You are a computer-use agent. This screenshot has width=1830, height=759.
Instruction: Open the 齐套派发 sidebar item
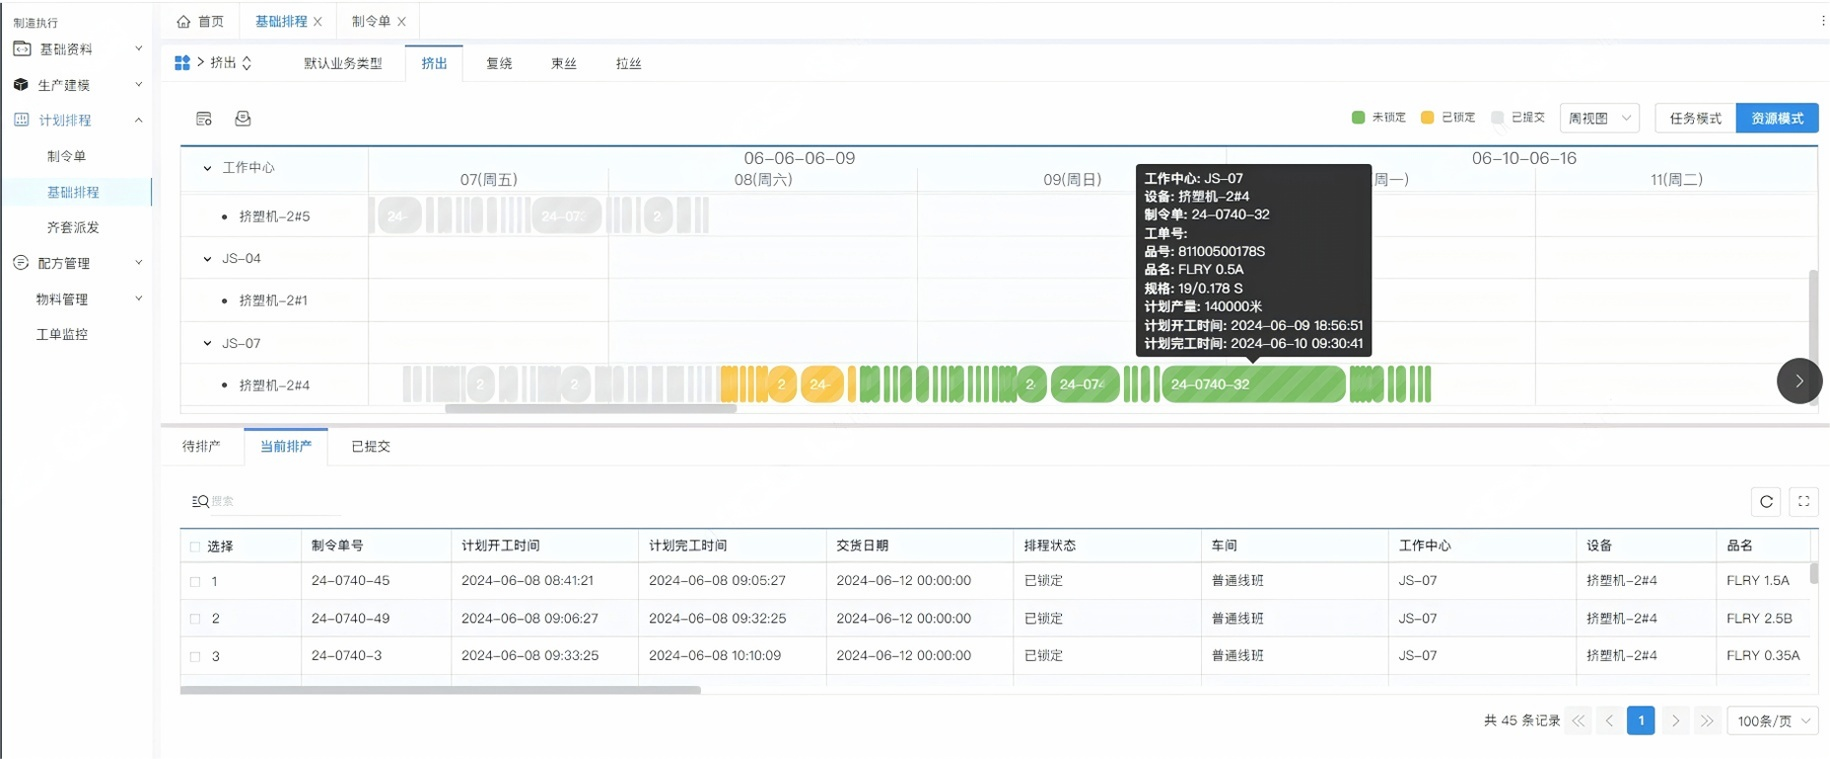73,227
